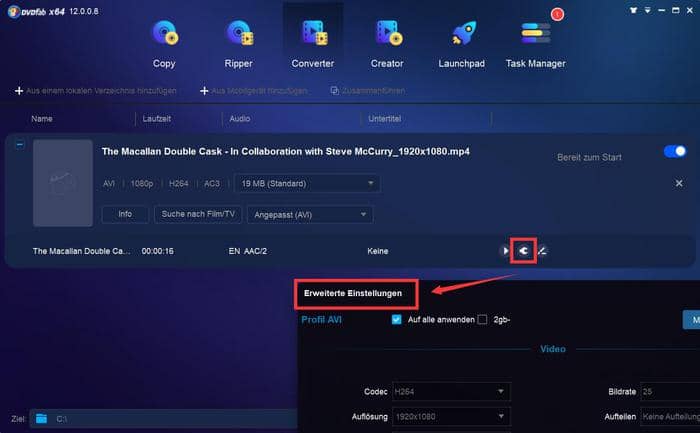Open the Angepasst (AVI) profile dropdown
The height and width of the screenshot is (433, 700).
[x=310, y=215]
